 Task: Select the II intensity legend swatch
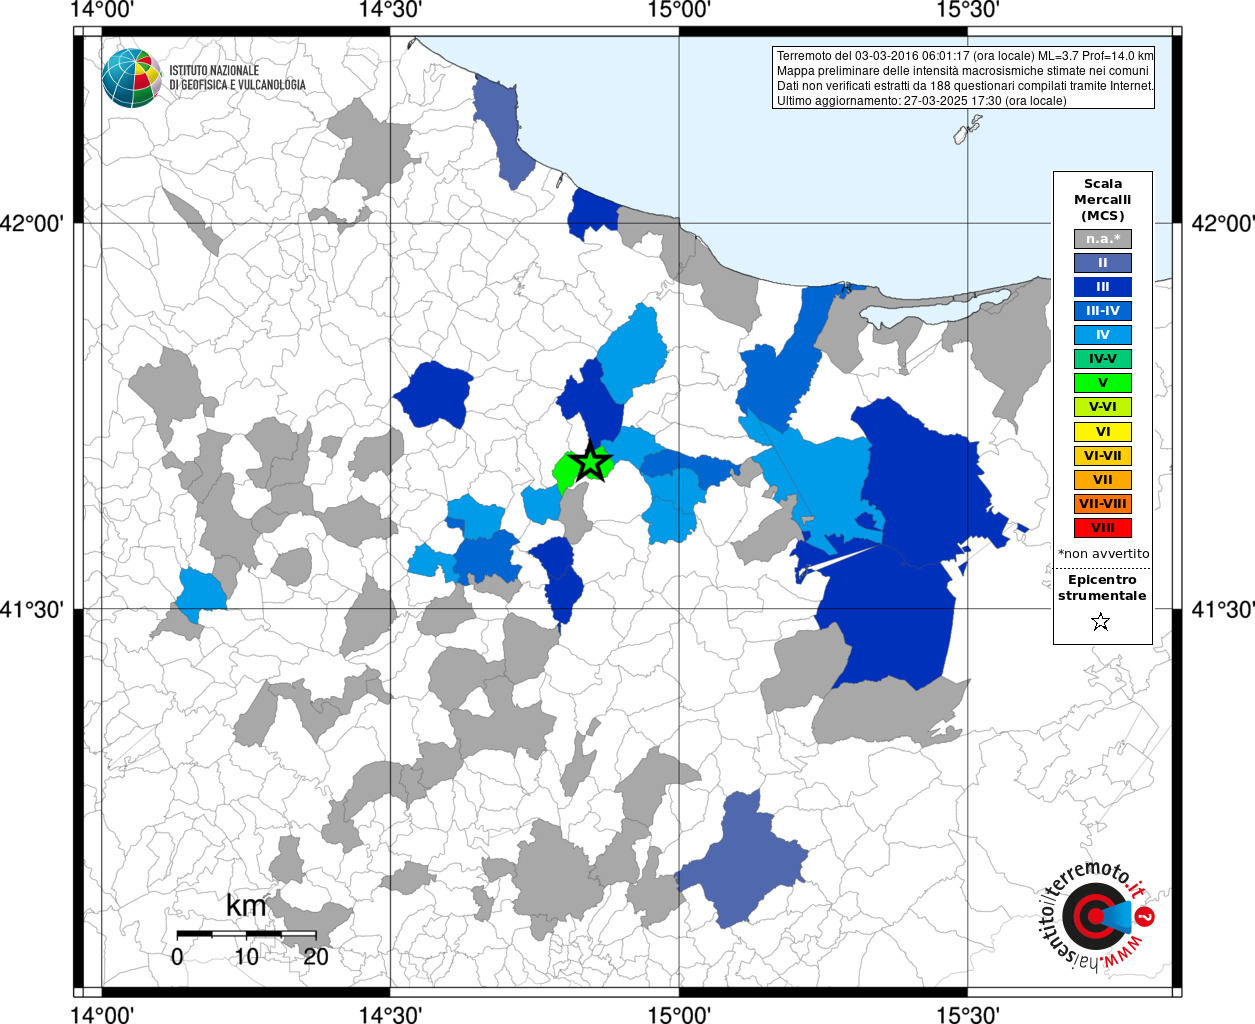click(x=1102, y=263)
